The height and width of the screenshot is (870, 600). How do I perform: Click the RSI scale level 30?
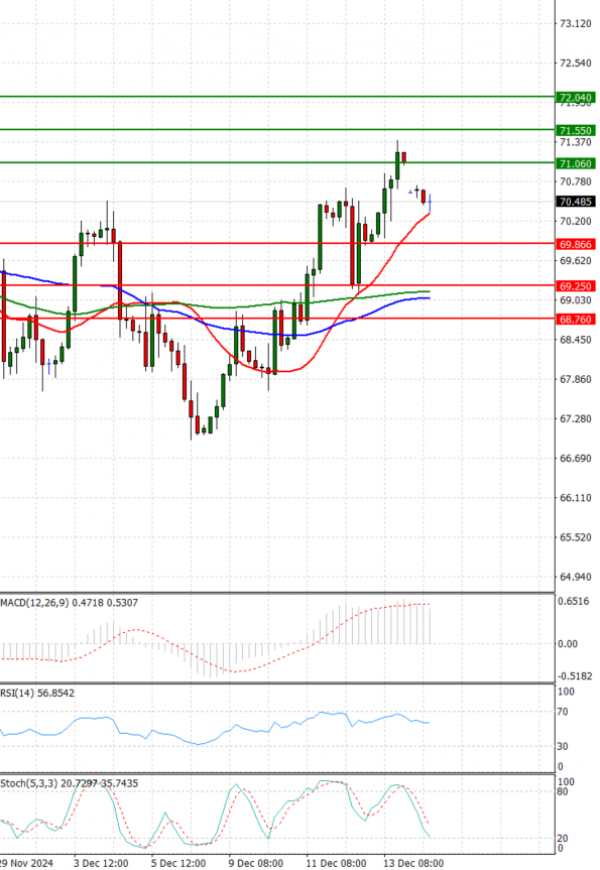point(563,747)
